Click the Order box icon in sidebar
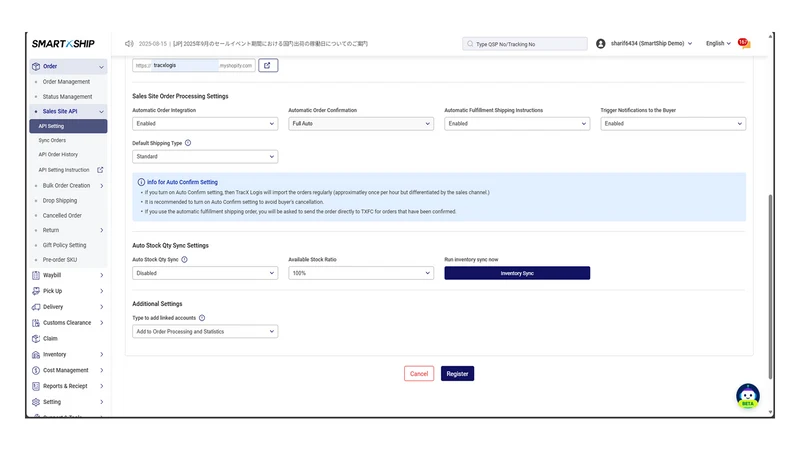This screenshot has width=800, height=450. click(x=36, y=66)
